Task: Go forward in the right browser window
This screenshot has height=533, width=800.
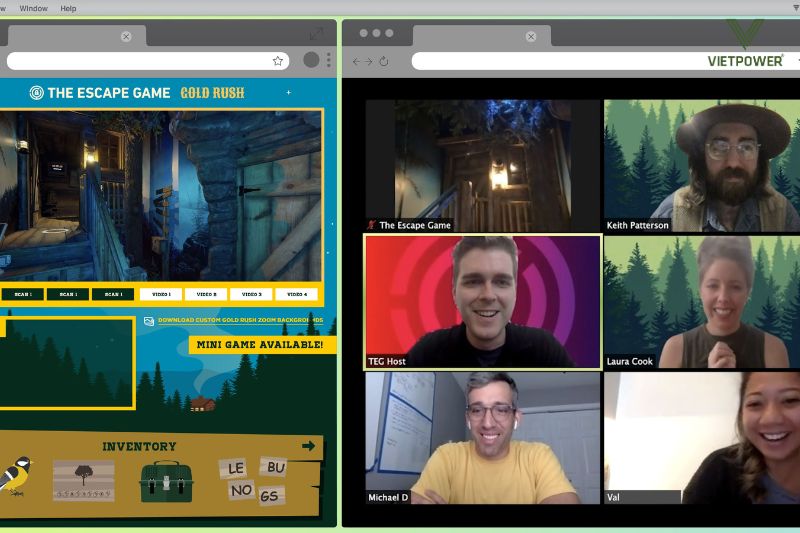Action: pos(368,62)
